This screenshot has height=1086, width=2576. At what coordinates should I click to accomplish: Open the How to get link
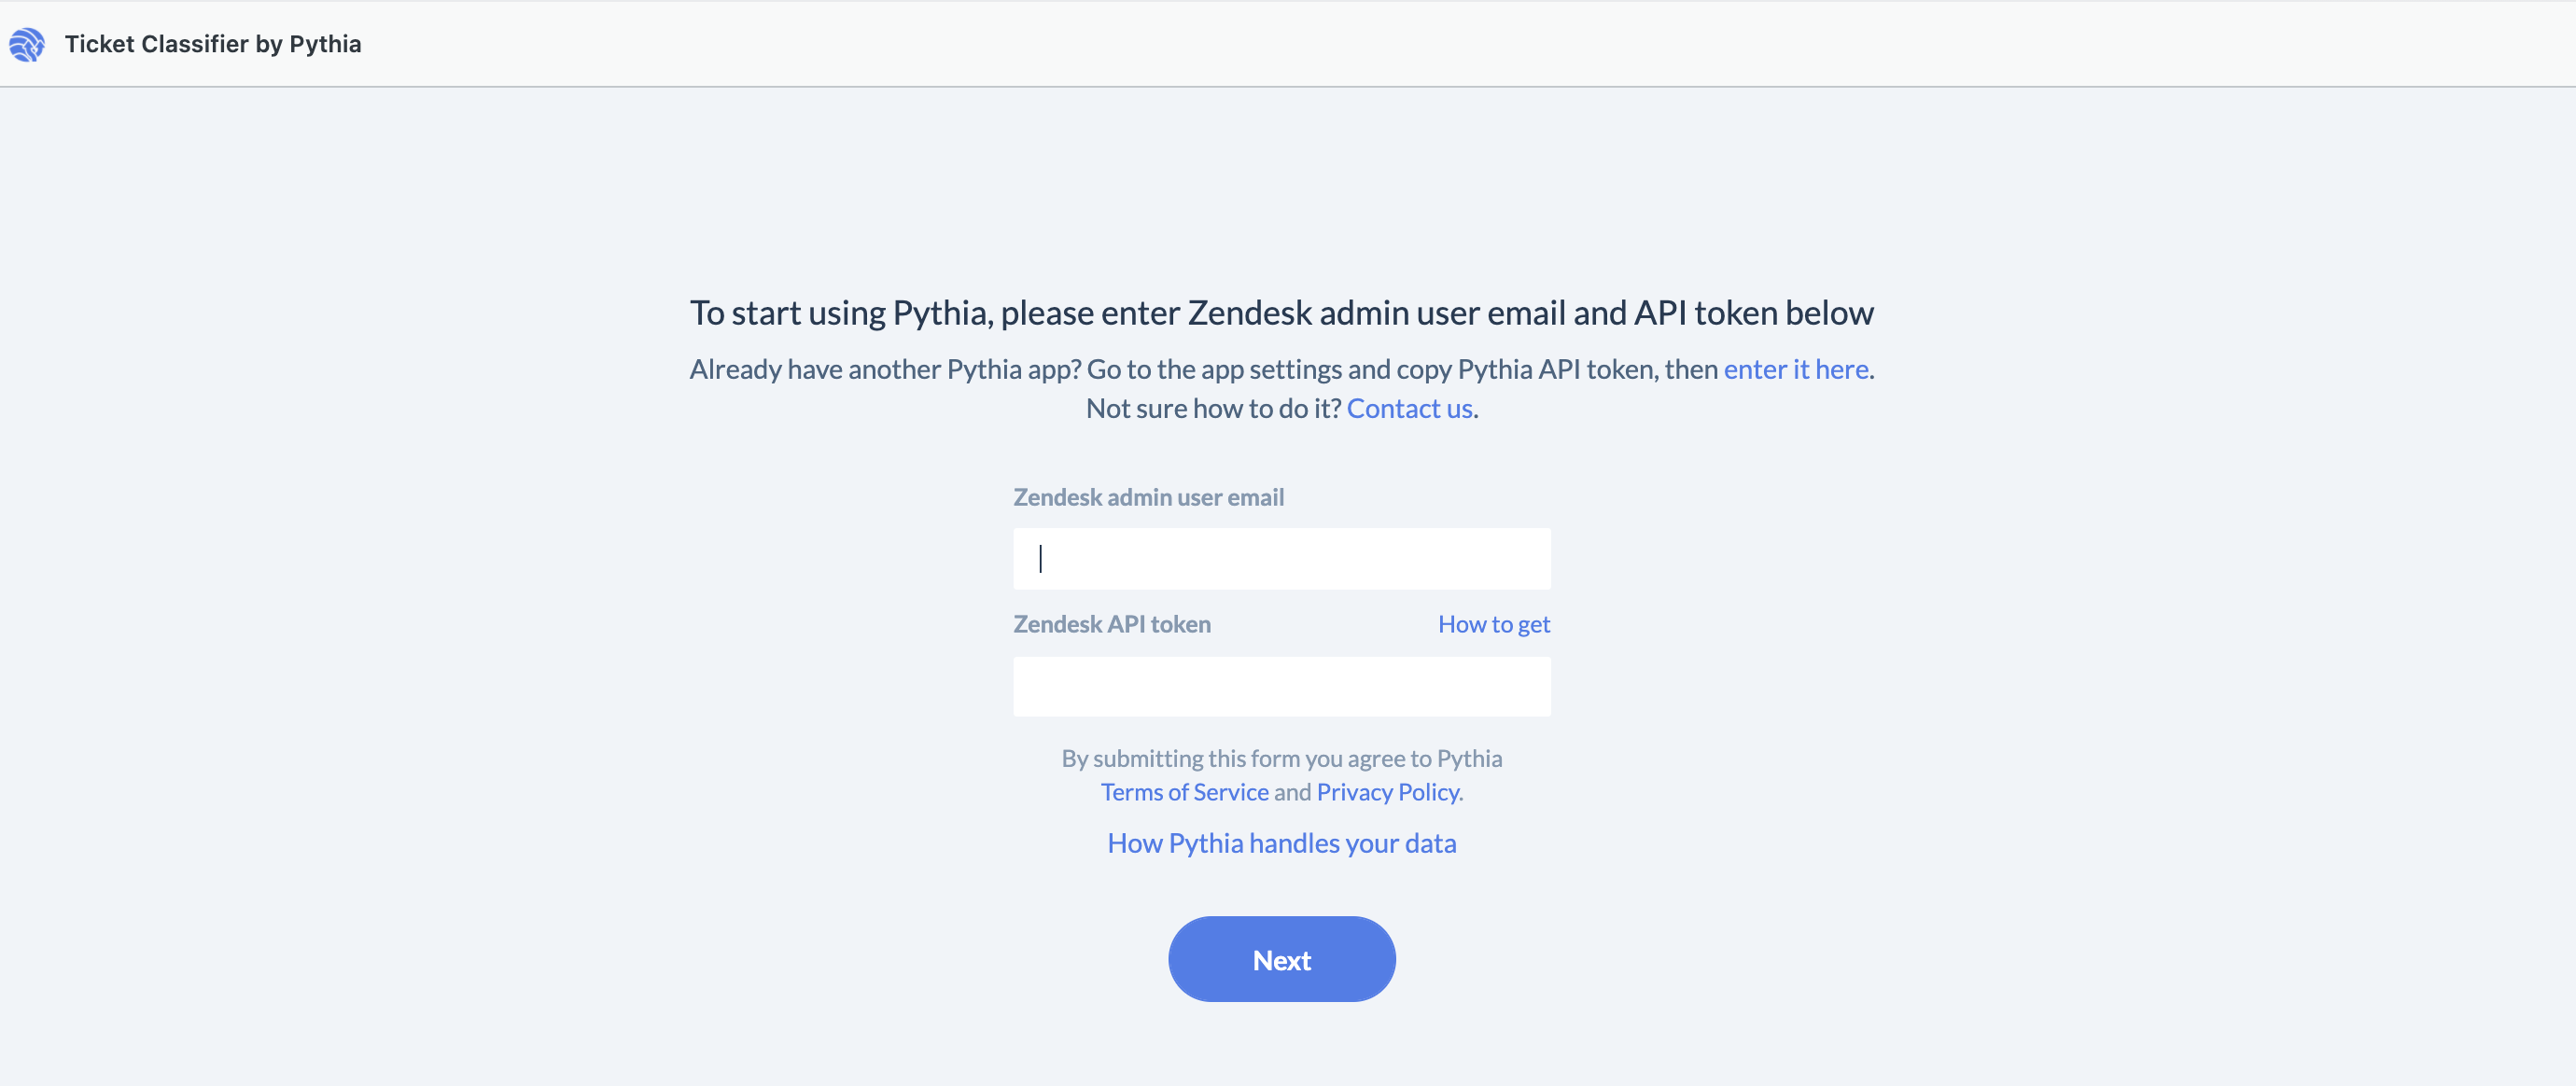click(1494, 624)
